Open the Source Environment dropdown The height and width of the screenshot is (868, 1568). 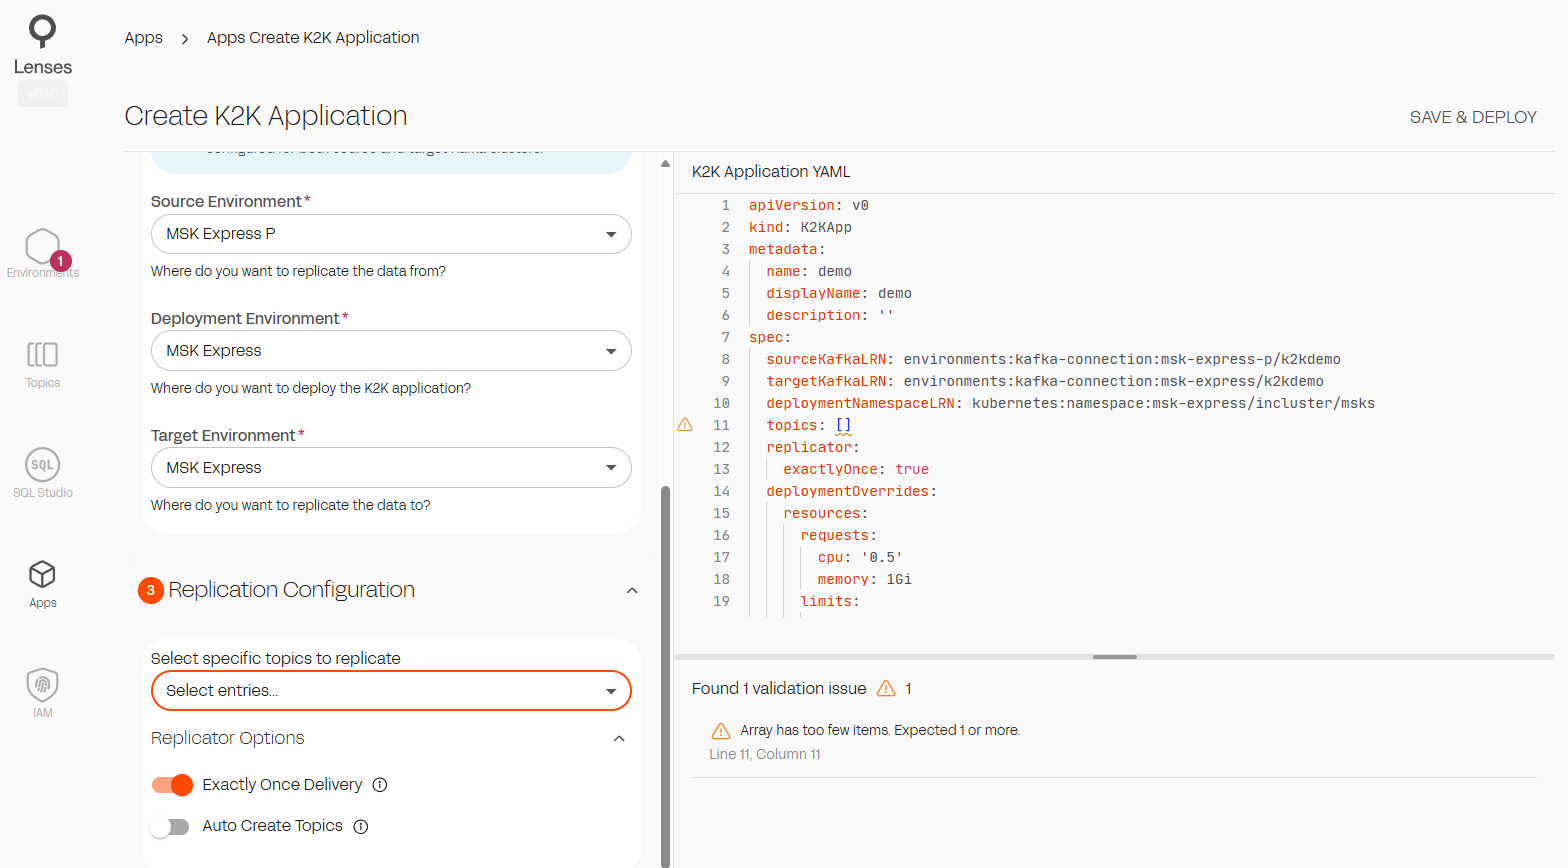pos(390,234)
